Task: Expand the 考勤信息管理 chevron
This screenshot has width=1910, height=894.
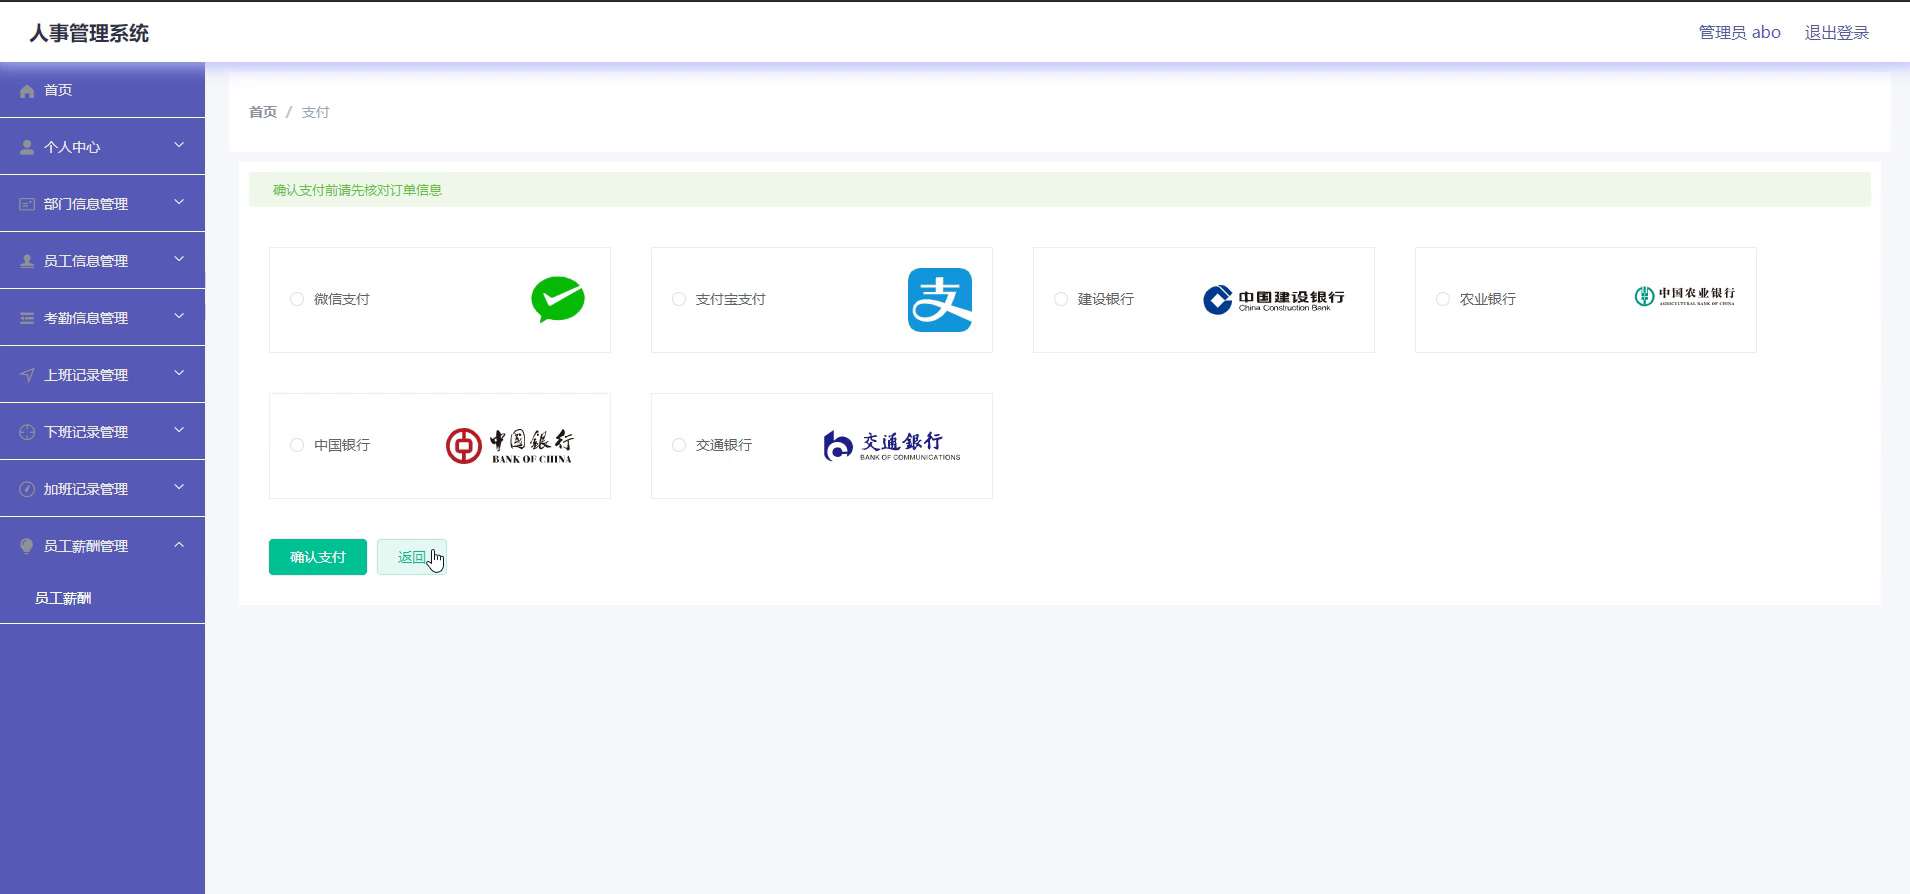Action: click(179, 316)
